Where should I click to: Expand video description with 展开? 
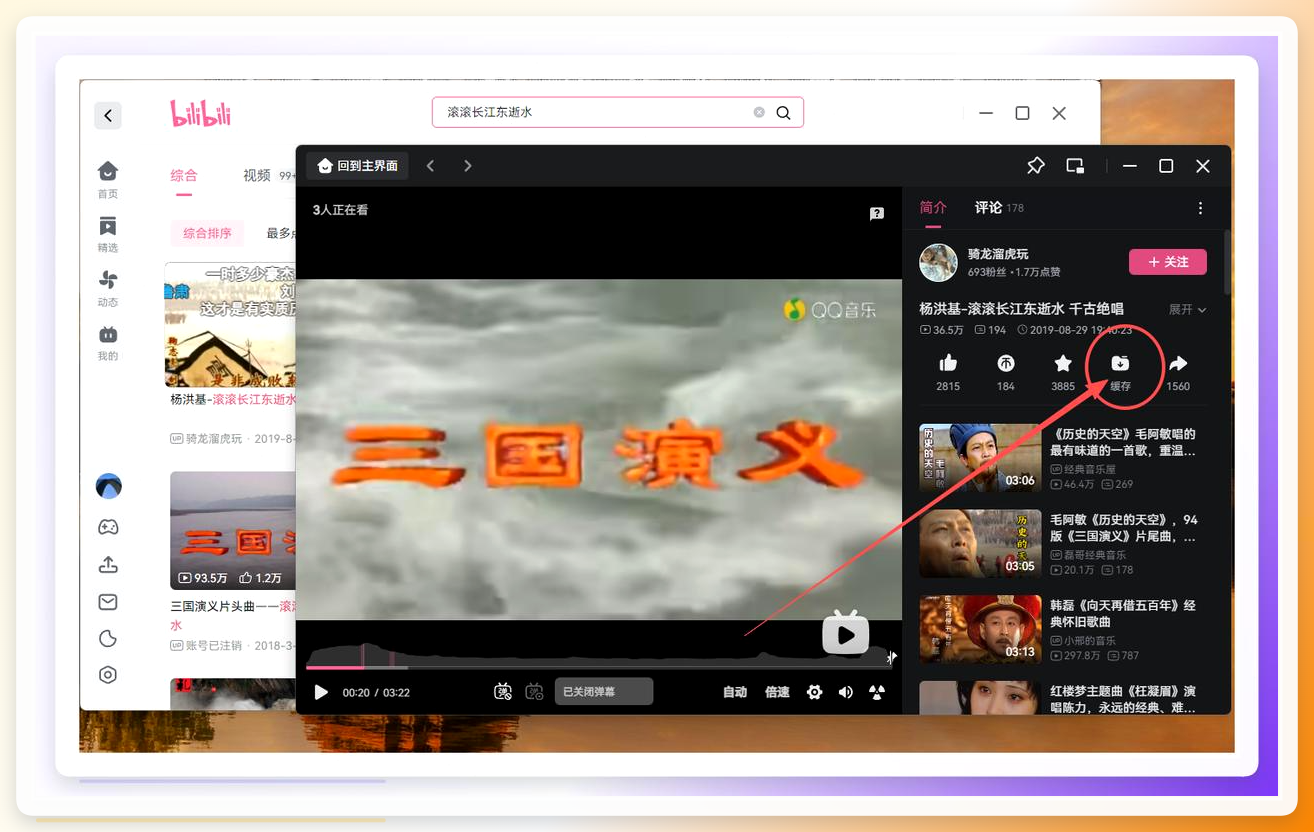[1187, 310]
